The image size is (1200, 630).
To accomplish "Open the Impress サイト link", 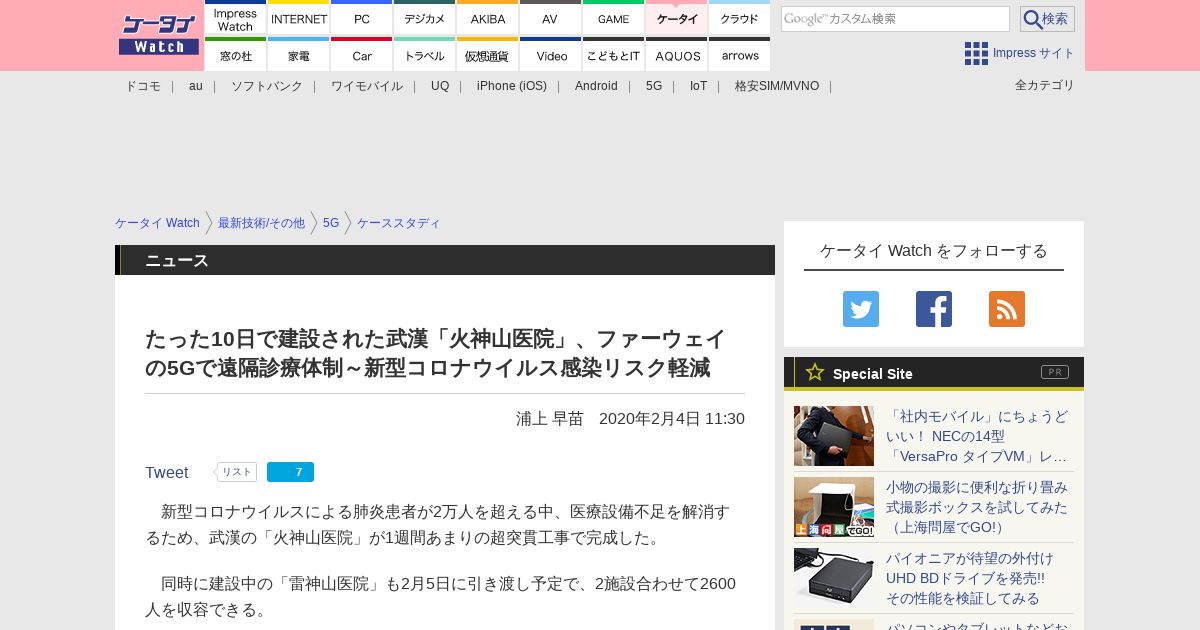I will tap(1034, 53).
